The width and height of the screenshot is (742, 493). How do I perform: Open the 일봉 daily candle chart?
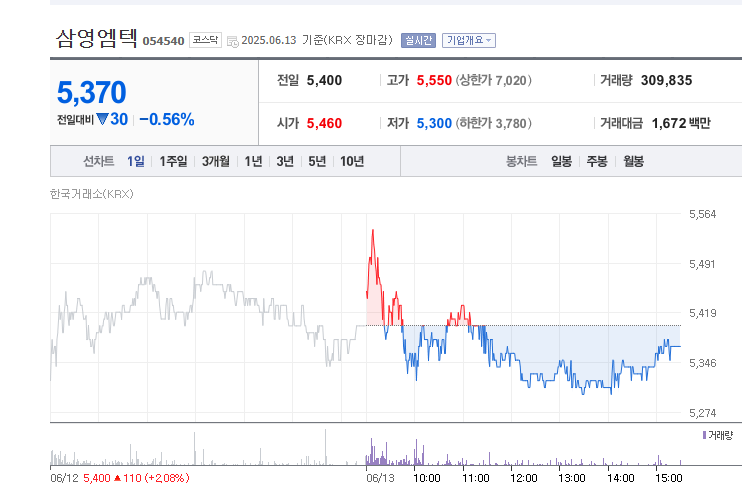point(562,161)
